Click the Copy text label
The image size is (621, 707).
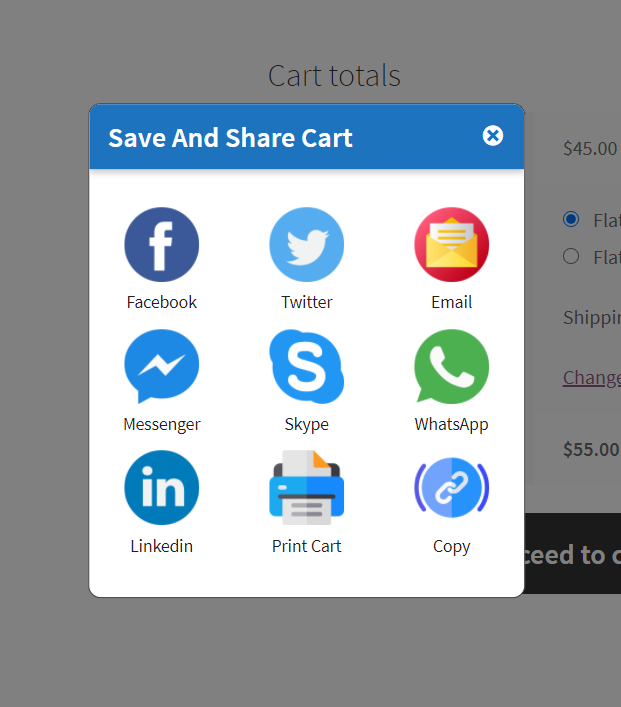(452, 546)
